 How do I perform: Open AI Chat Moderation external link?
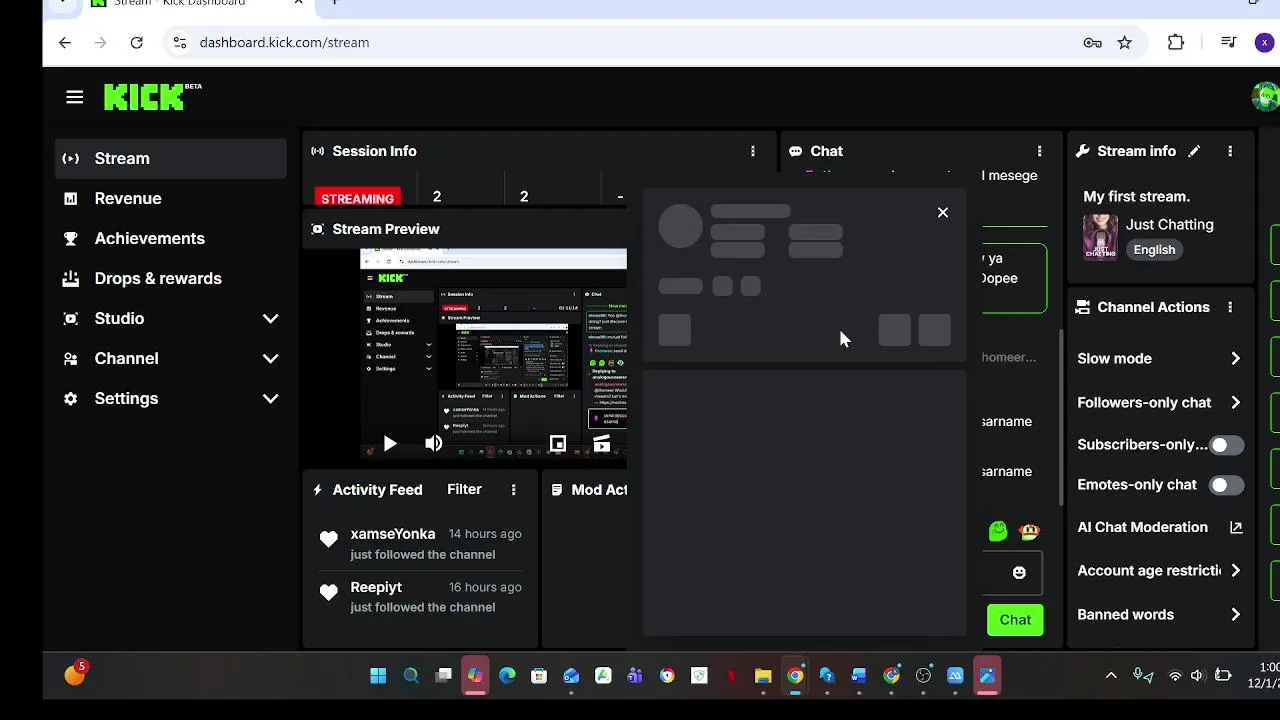pyautogui.click(x=1236, y=527)
